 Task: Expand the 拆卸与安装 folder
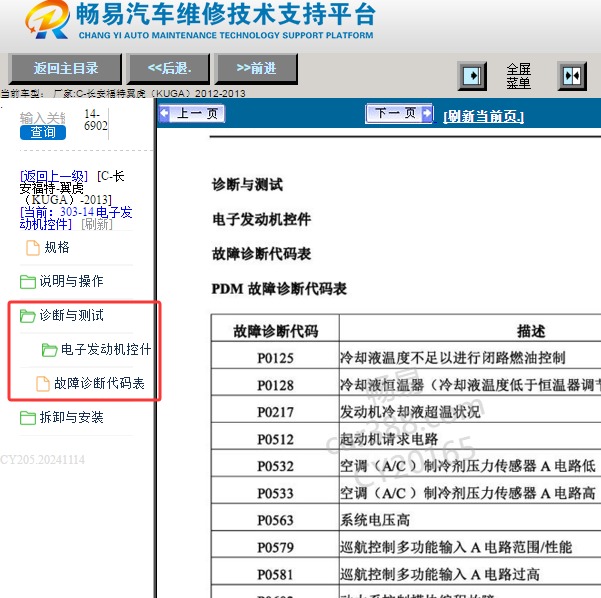click(71, 417)
